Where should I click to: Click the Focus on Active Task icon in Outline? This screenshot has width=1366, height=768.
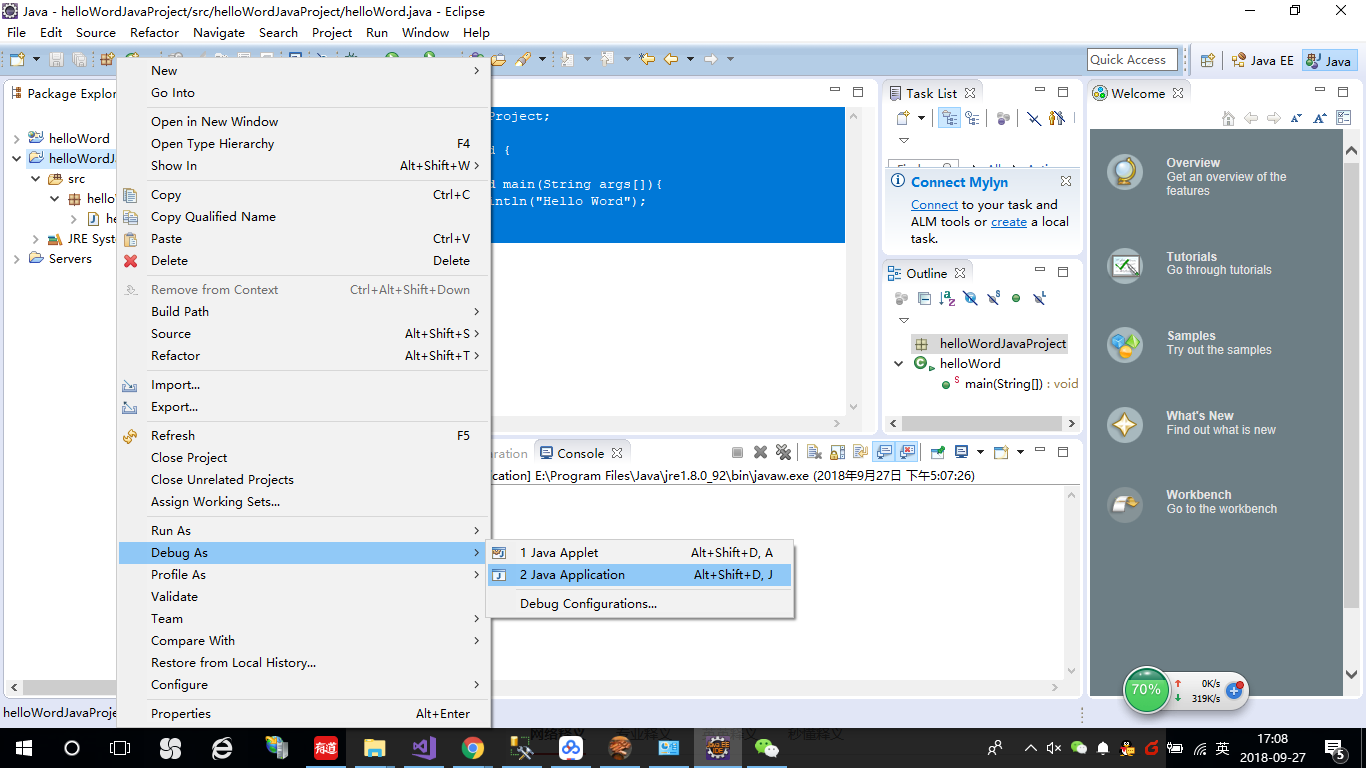901,298
